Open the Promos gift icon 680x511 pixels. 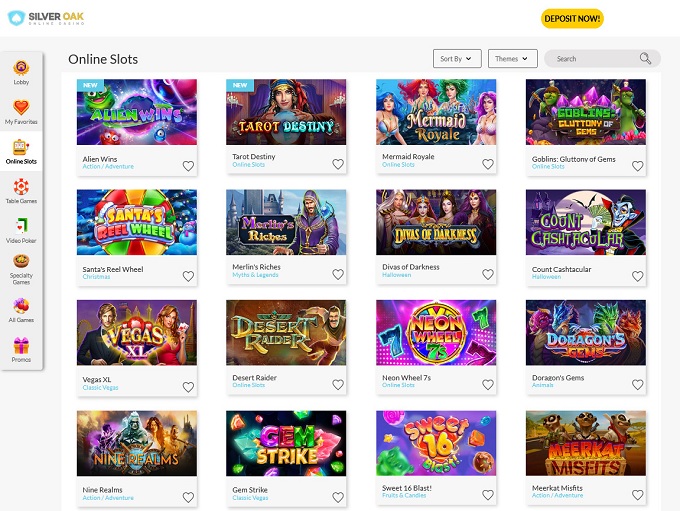(x=21, y=345)
